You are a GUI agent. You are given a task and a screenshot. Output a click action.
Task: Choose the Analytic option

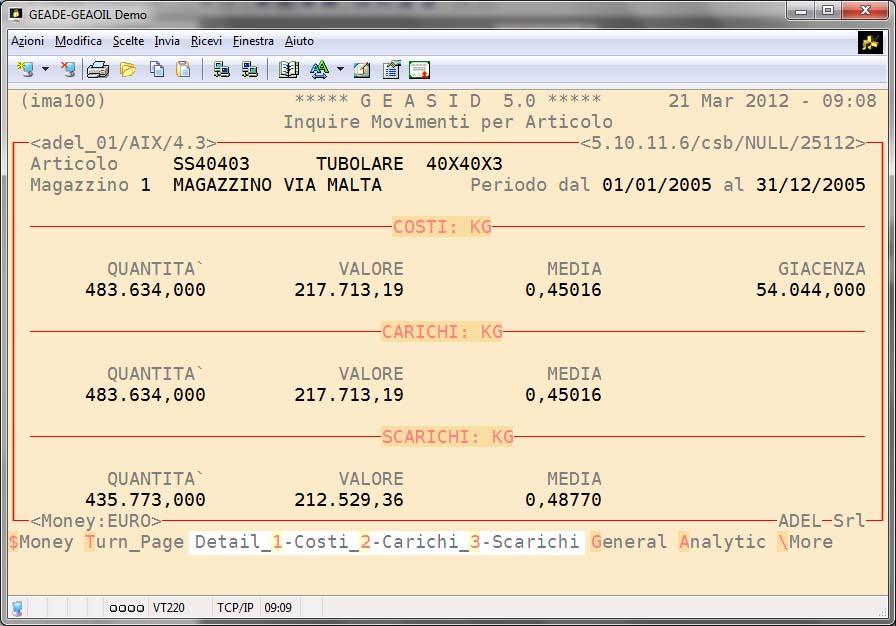(722, 542)
